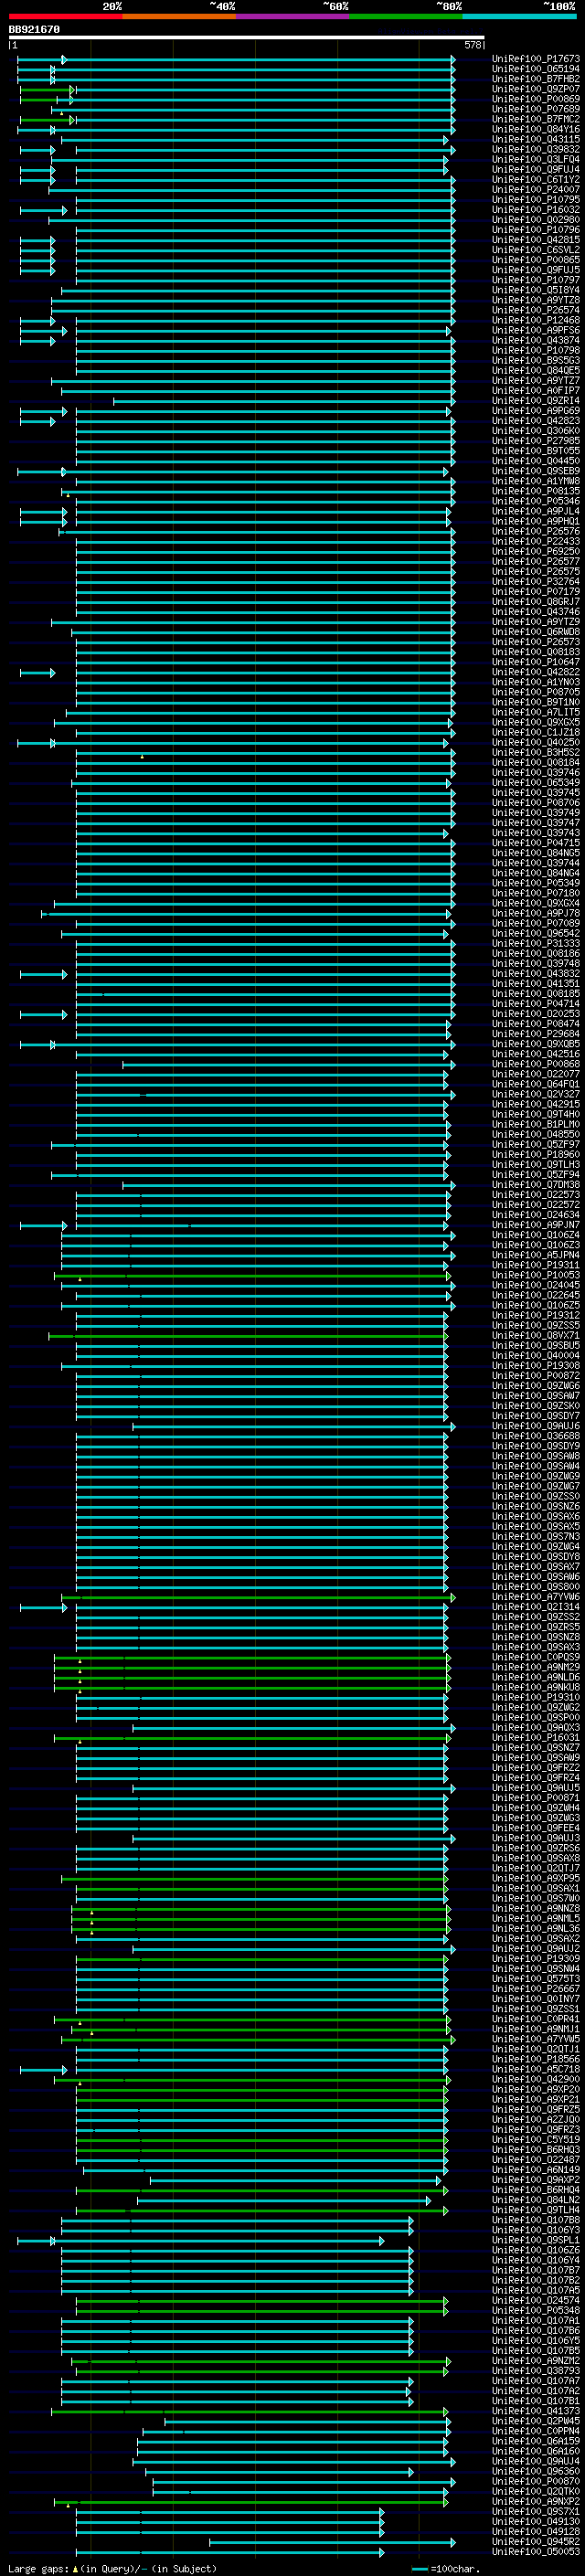Image resolution: width=585 pixels, height=2576 pixels.
Task: Click the UniRef100_P00865 label
Action: pos(535,259)
